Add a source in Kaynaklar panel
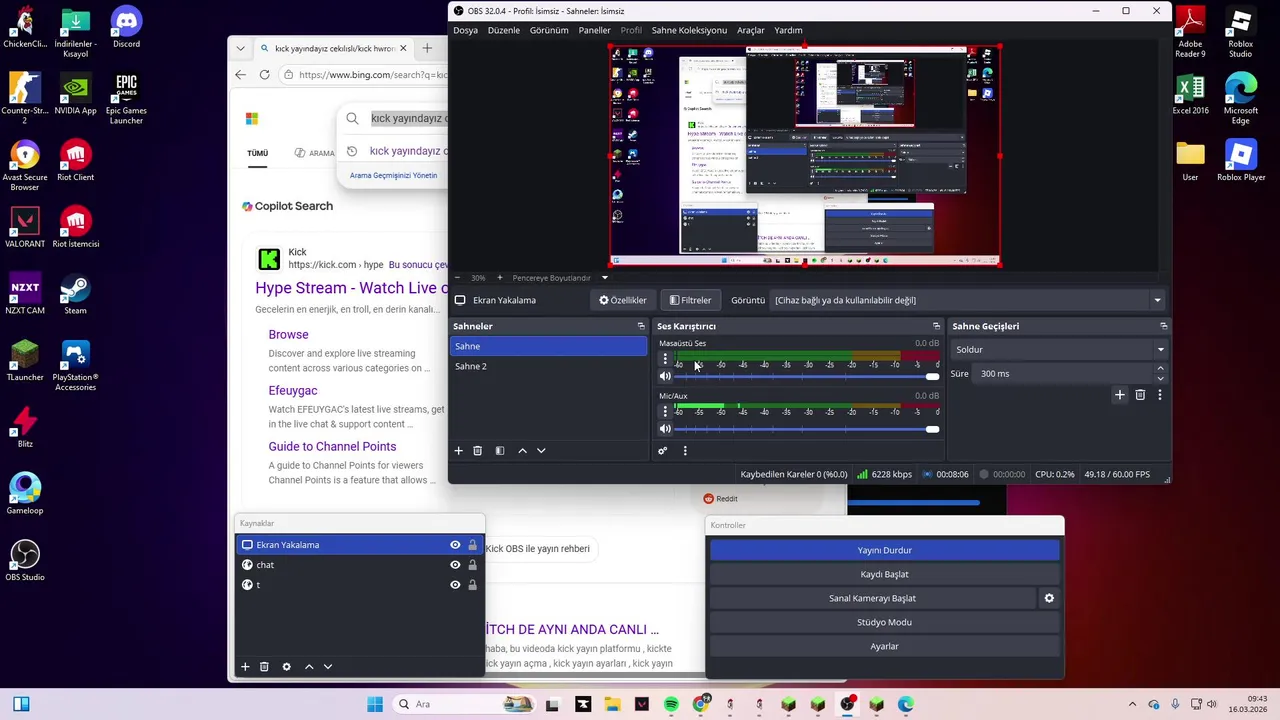Screen dimensions: 1280x720 (x=245, y=667)
